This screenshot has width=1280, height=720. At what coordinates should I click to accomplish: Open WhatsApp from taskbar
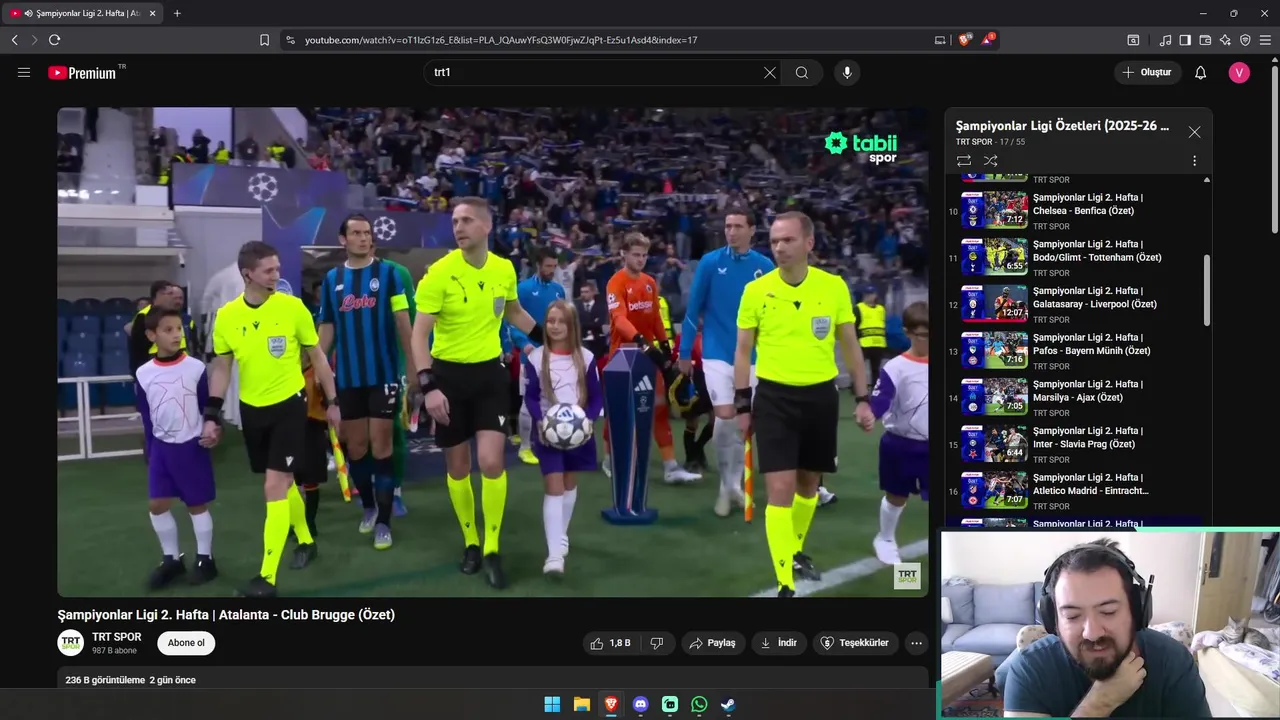[699, 704]
